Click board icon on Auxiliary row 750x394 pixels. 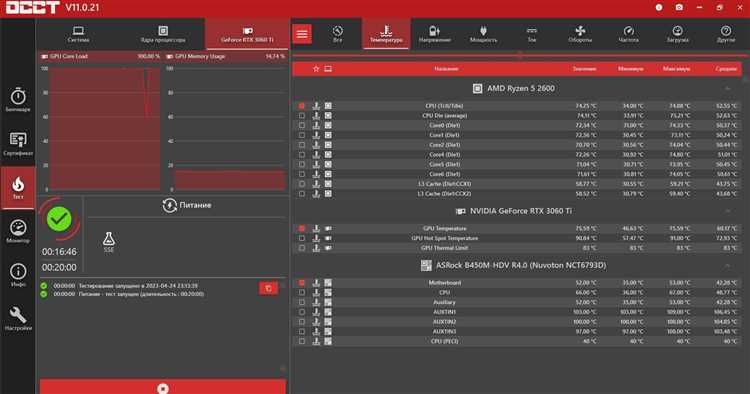(328, 302)
